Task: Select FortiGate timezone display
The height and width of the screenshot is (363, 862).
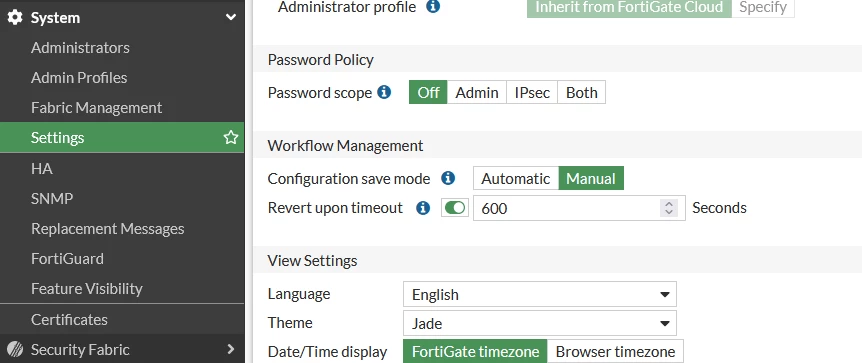Action: [x=476, y=351]
